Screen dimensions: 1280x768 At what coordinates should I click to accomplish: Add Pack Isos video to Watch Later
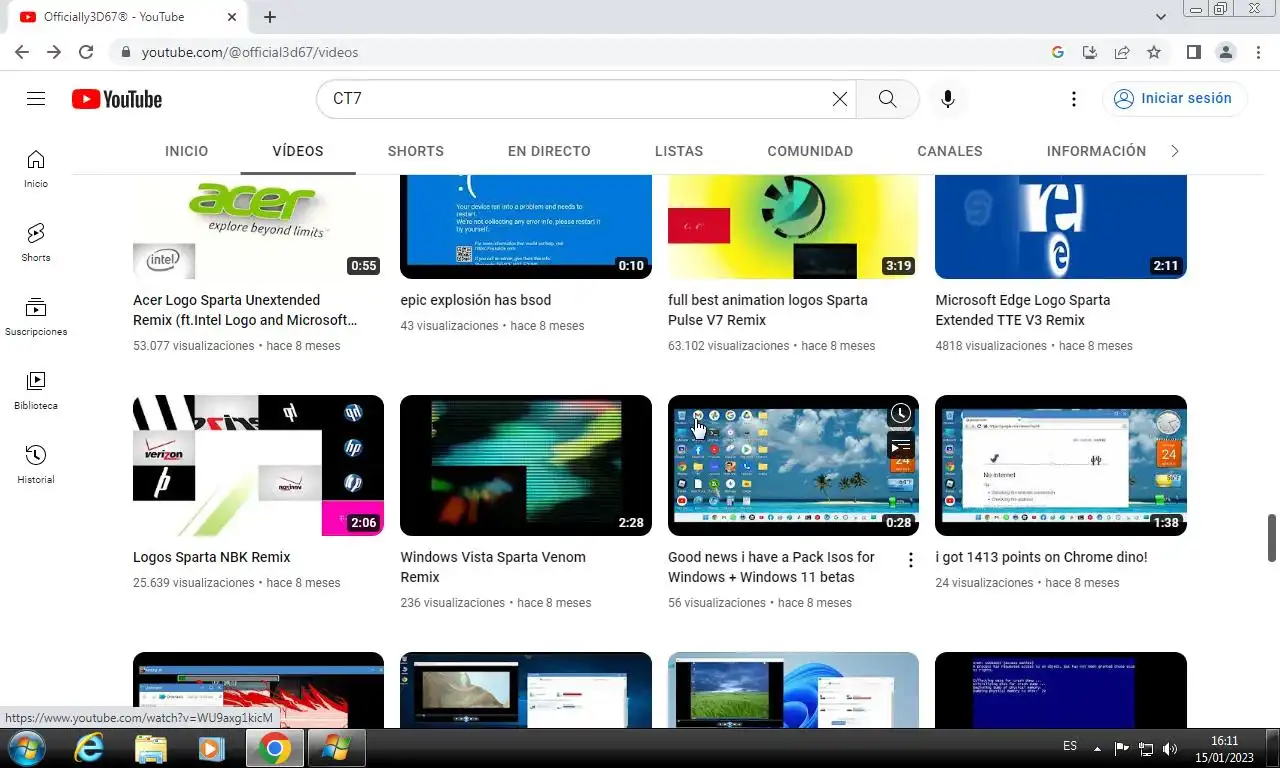[901, 413]
